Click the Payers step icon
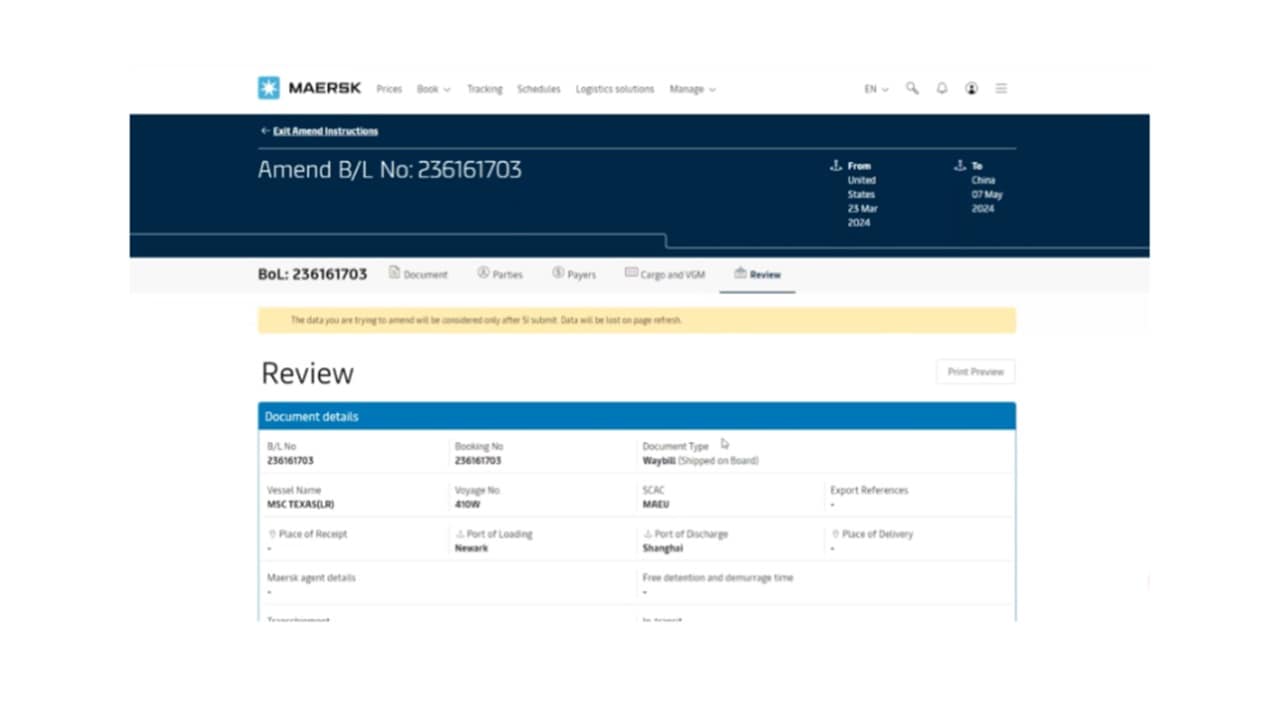The image size is (1280, 720). click(x=558, y=273)
